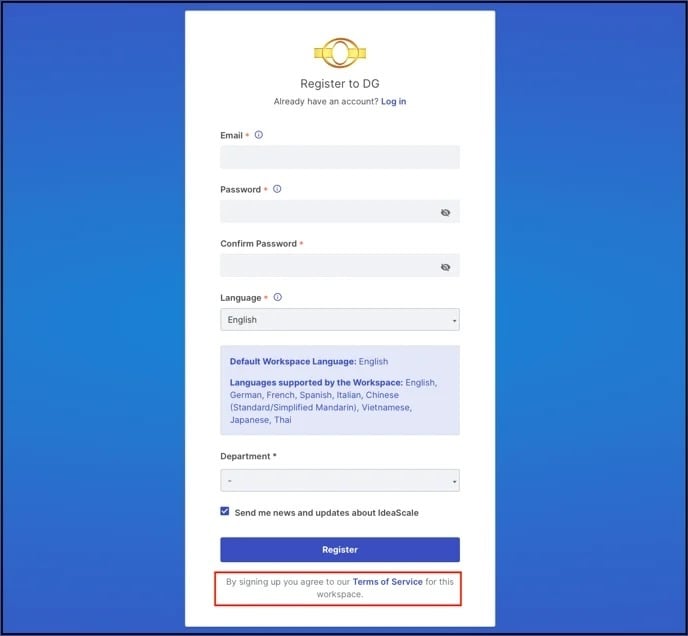The height and width of the screenshot is (636, 688).
Task: Click the DG golden logo
Action: pos(340,53)
